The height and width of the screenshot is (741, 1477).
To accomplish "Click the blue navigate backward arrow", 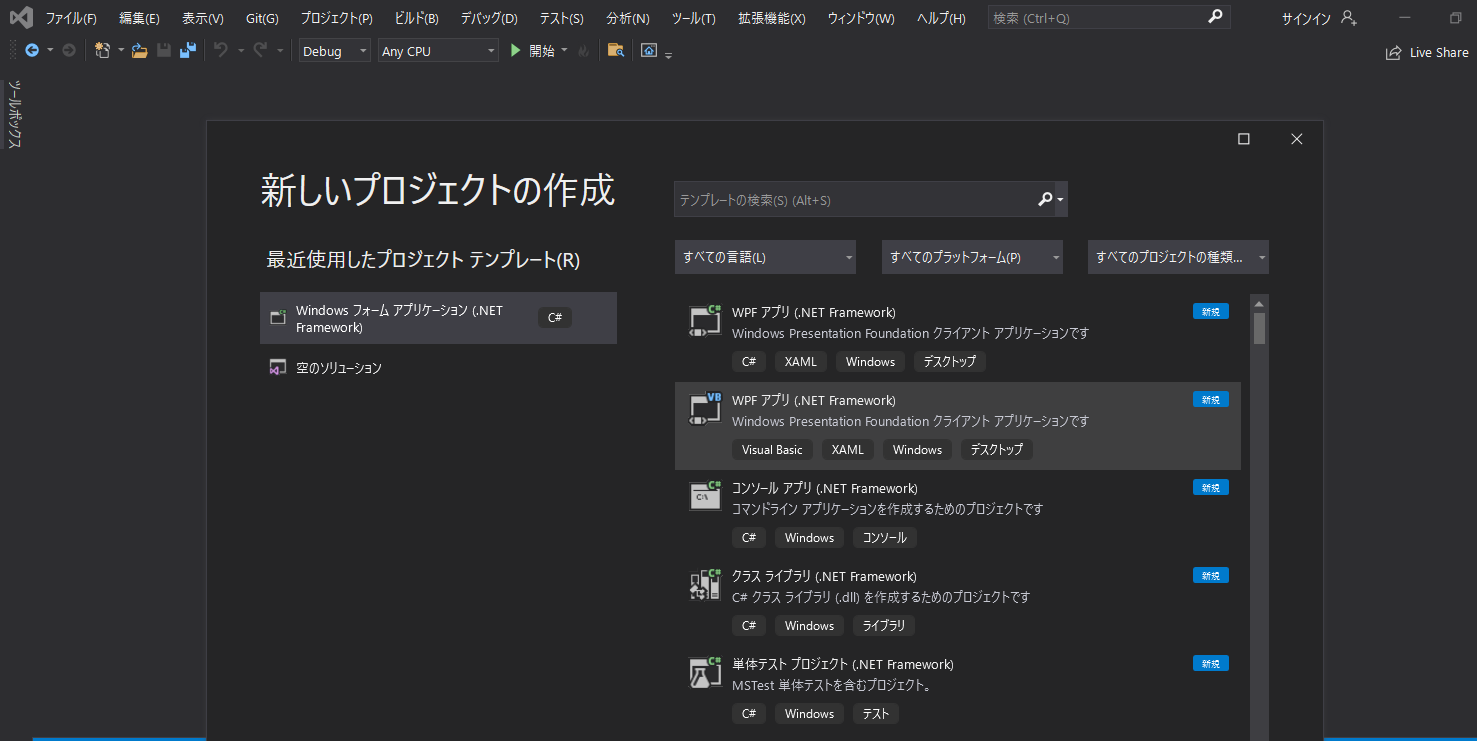I will [x=32, y=51].
